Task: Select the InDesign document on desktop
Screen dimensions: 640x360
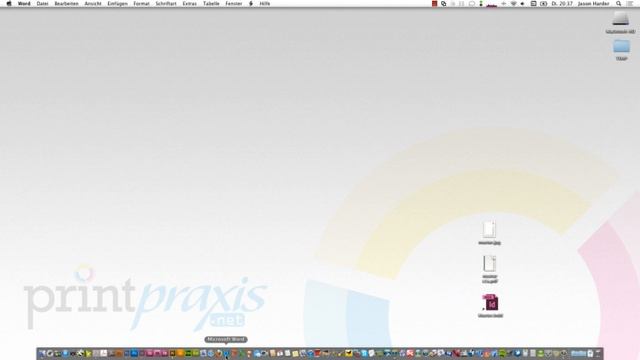Action: tap(491, 303)
